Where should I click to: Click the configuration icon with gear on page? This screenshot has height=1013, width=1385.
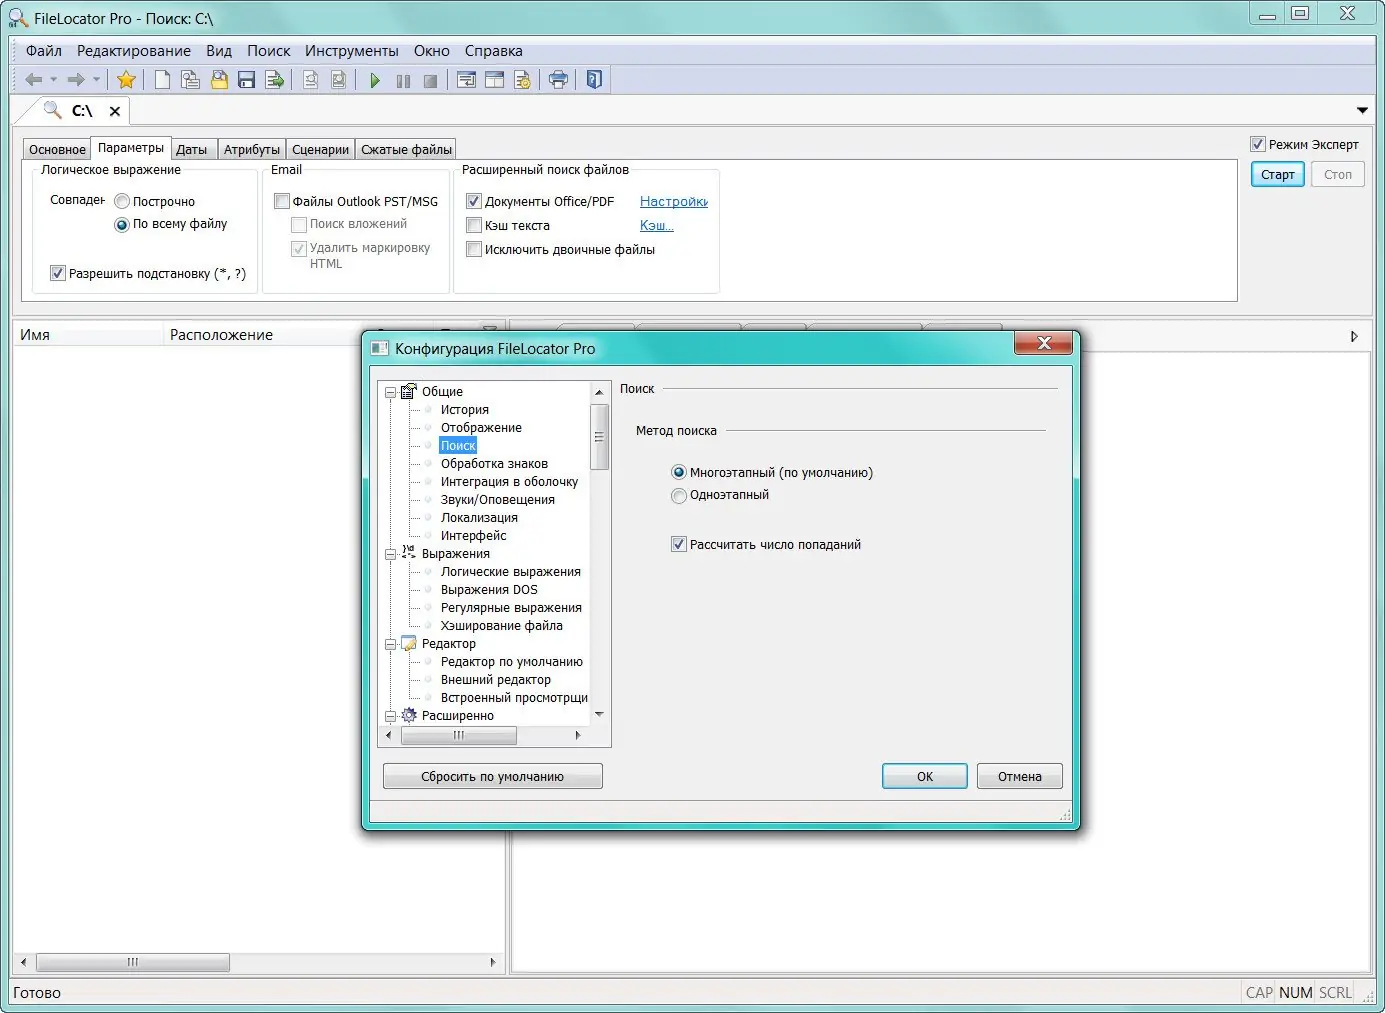[x=523, y=80]
